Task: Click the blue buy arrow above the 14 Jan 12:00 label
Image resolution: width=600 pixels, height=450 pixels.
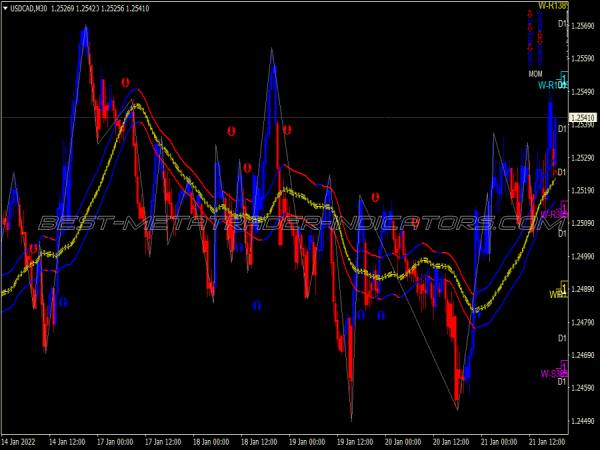Action: [63, 302]
